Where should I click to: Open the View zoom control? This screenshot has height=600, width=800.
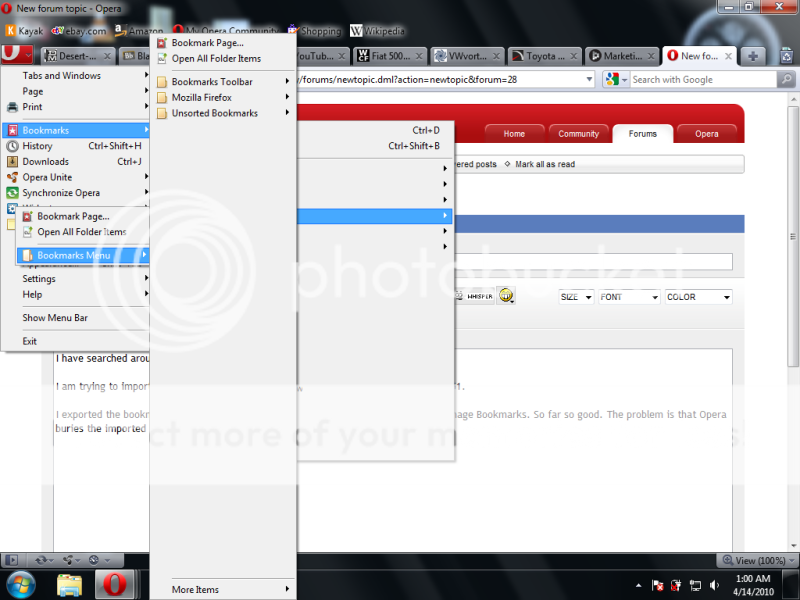[756, 560]
